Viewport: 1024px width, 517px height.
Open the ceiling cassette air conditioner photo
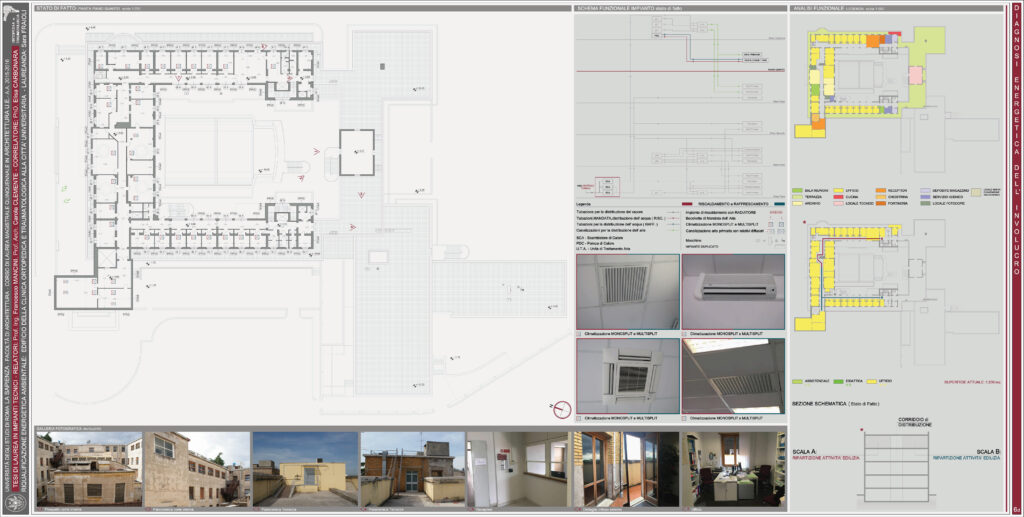[628, 376]
